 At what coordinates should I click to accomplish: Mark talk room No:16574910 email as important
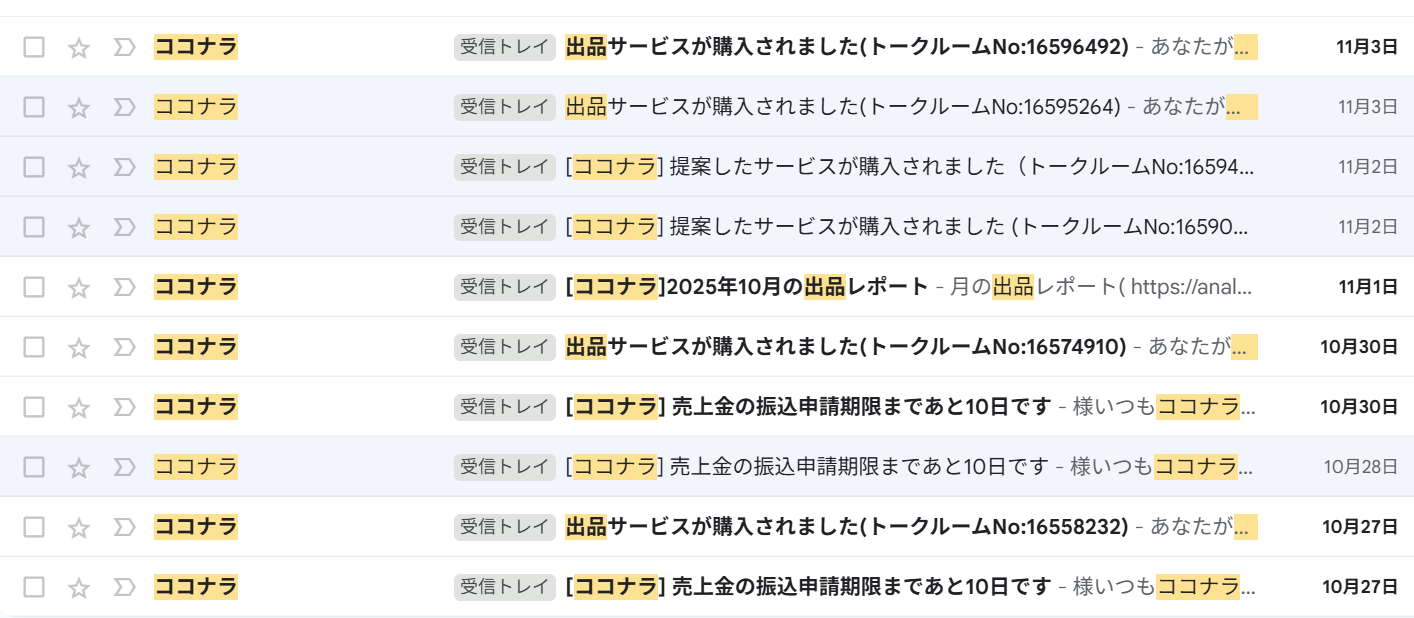tap(124, 347)
